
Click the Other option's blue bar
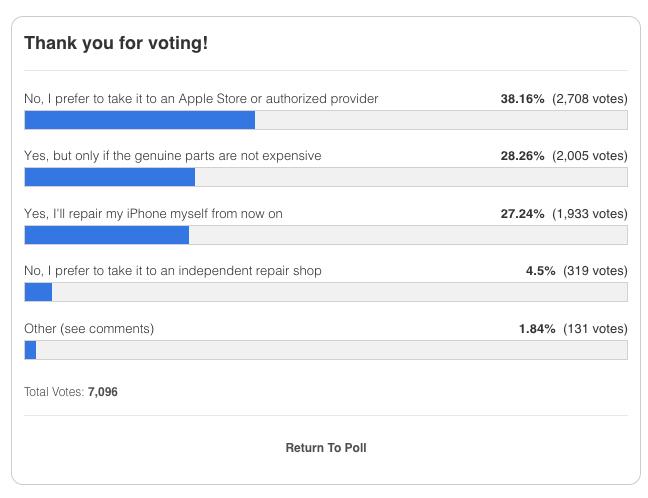(30, 350)
